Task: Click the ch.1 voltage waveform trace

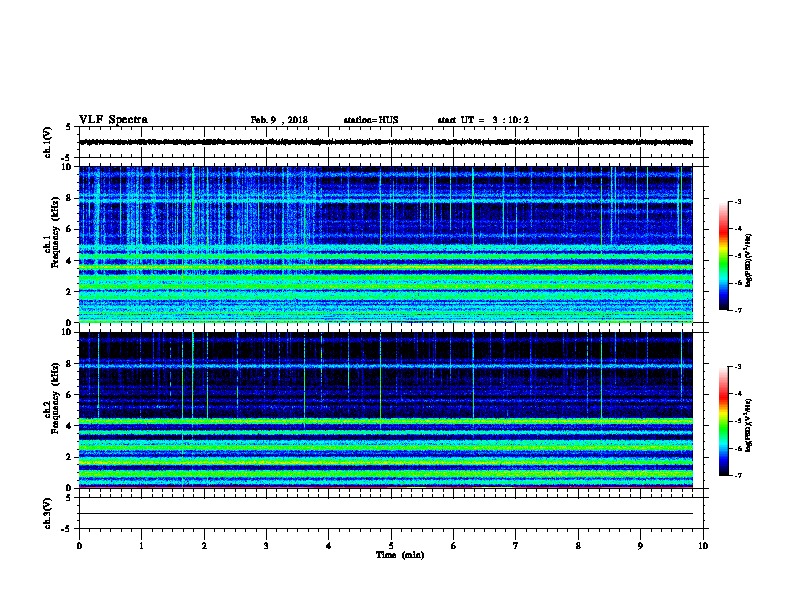Action: pyautogui.click(x=386, y=142)
